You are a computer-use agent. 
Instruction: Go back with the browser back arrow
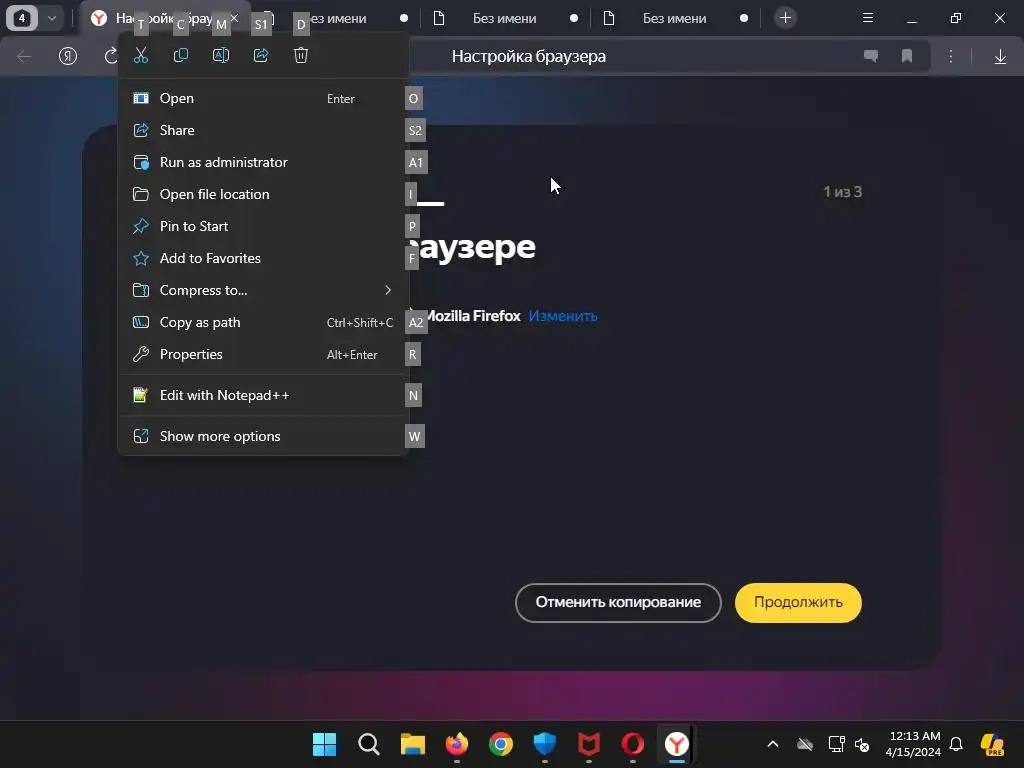click(24, 57)
